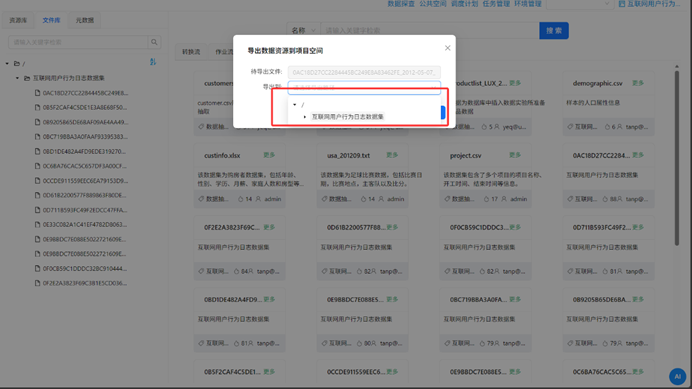Screen dimensions: 692x389
Task: Click 更多 on usa_201209.txt card
Action: coord(392,155)
